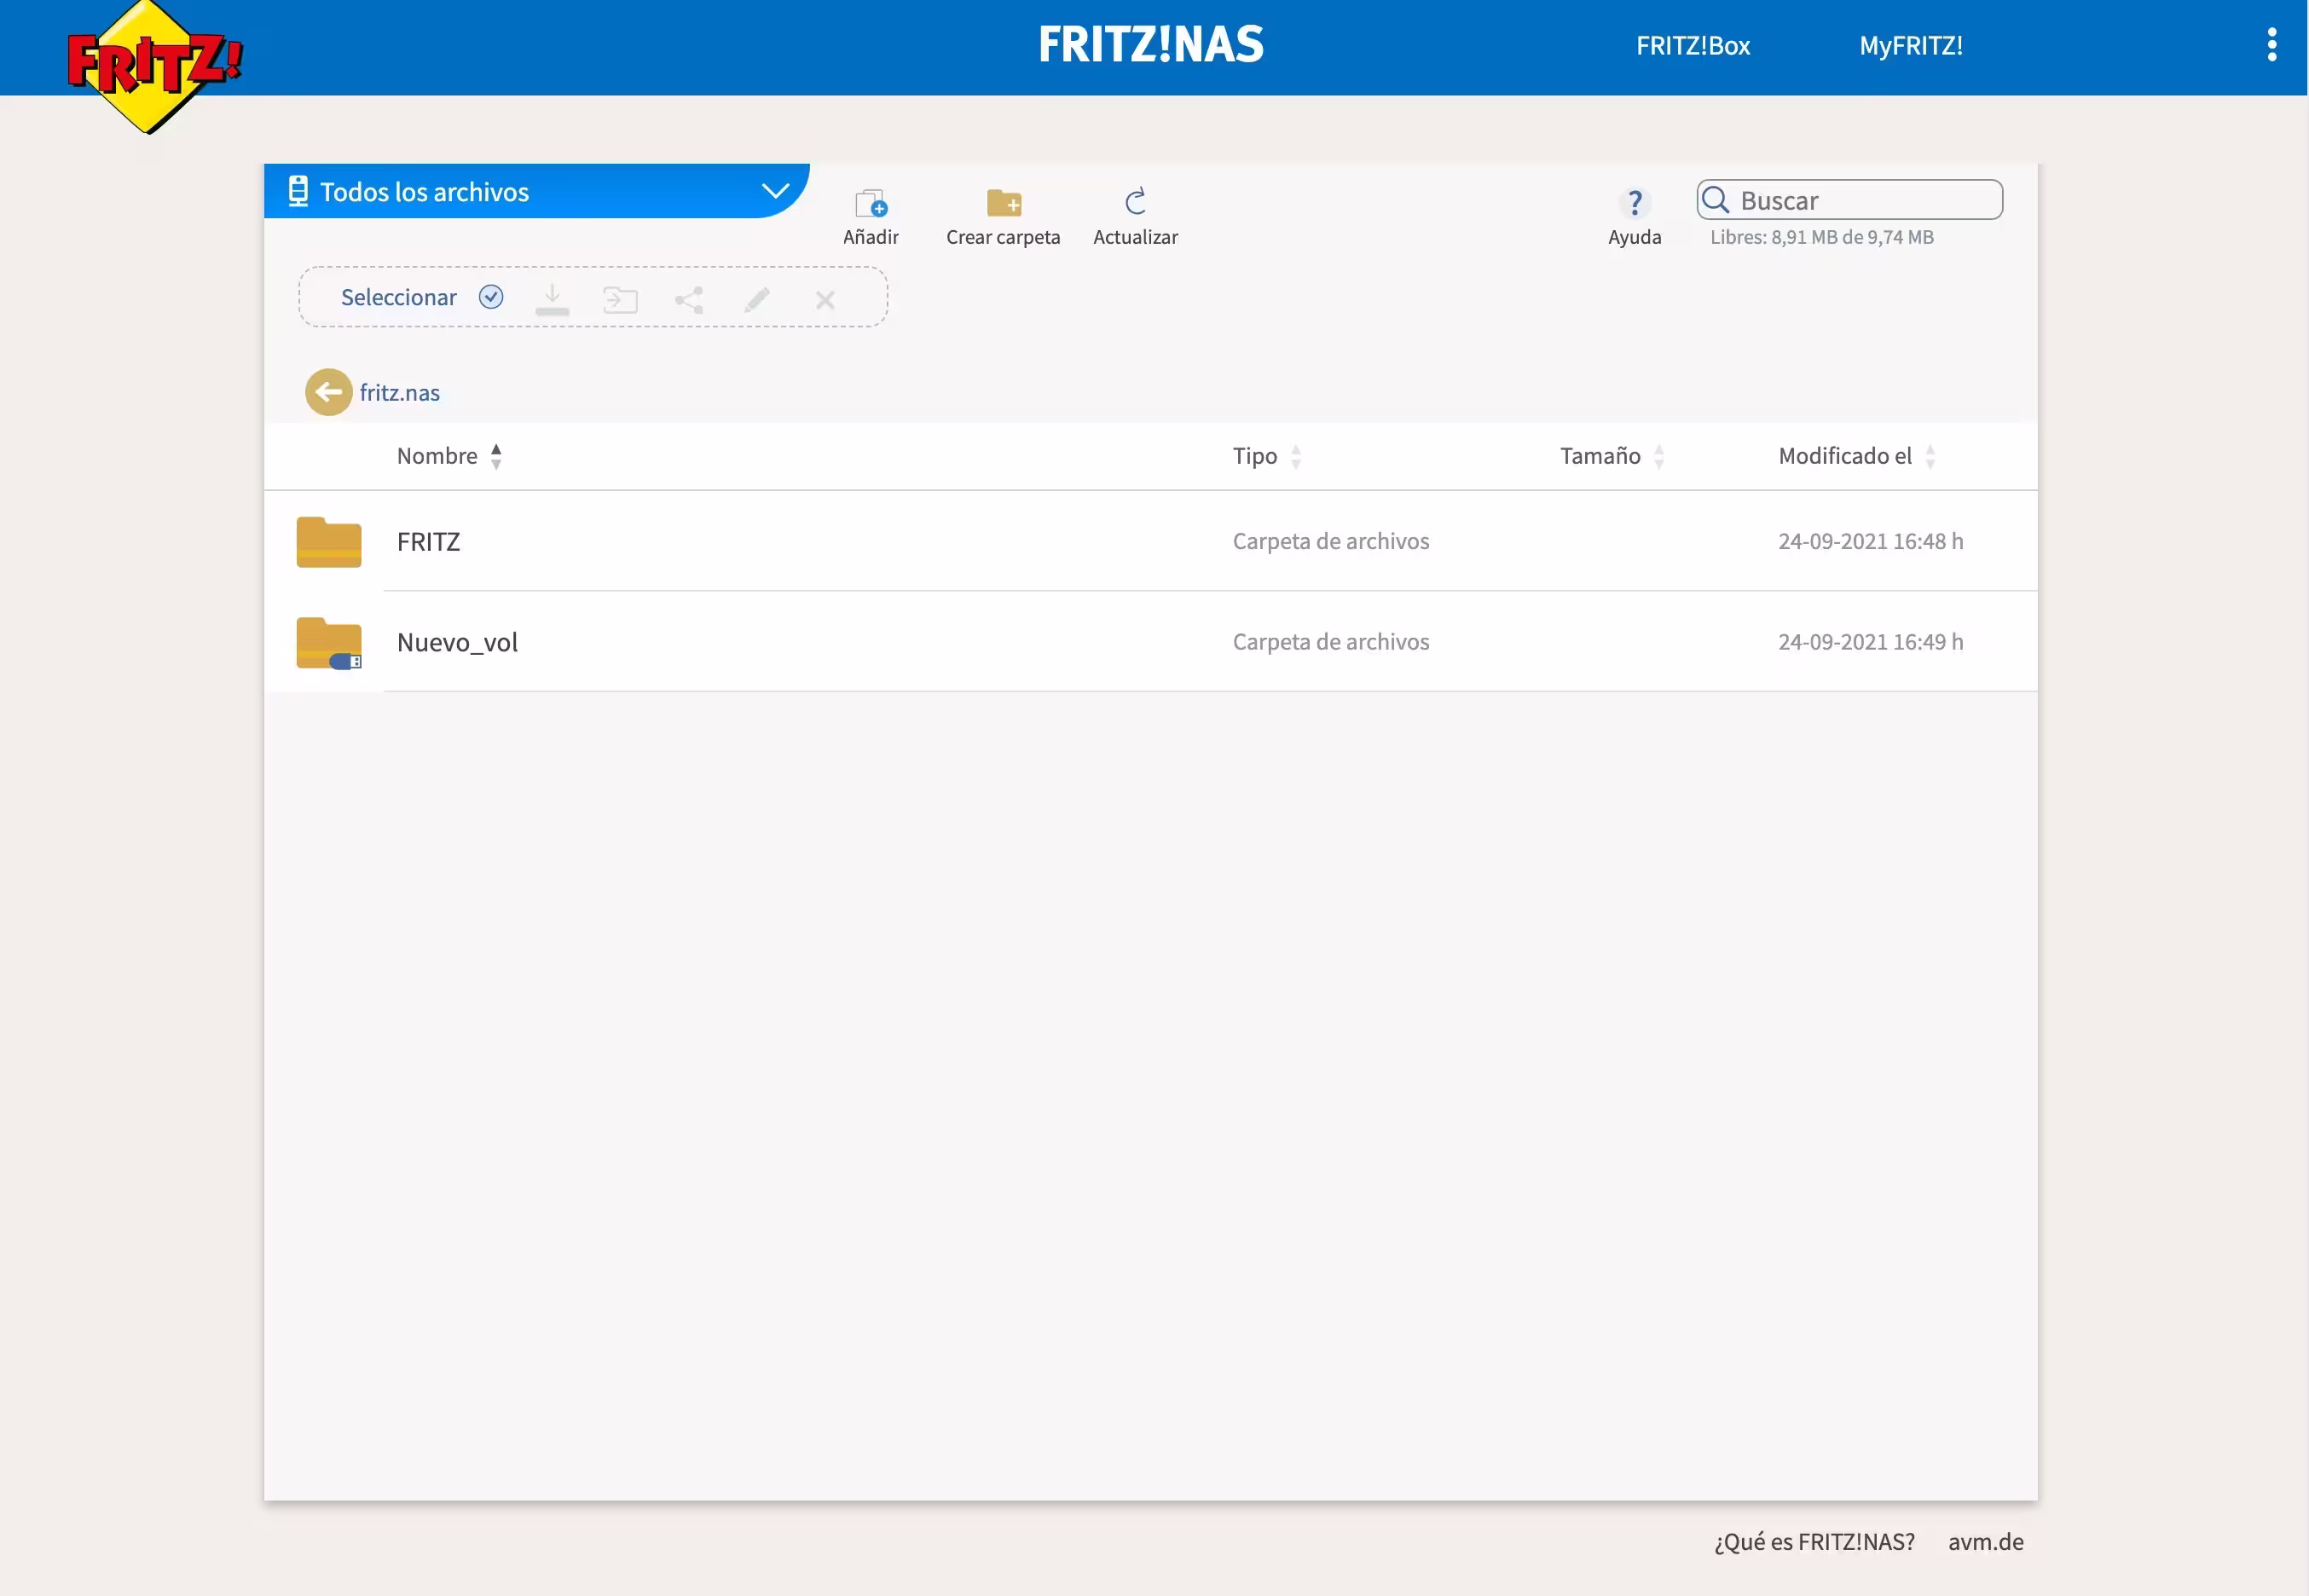Click the Libres: 8,91 MB storage text
Screen dimensions: 2309x1596
click(1821, 237)
